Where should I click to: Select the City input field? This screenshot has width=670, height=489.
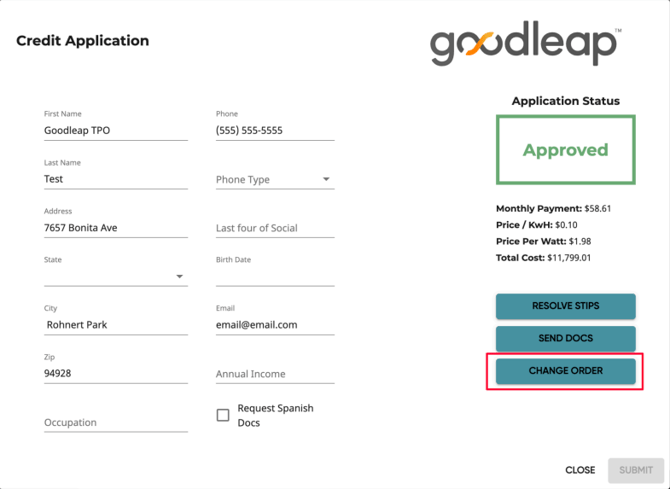[x=115, y=325]
